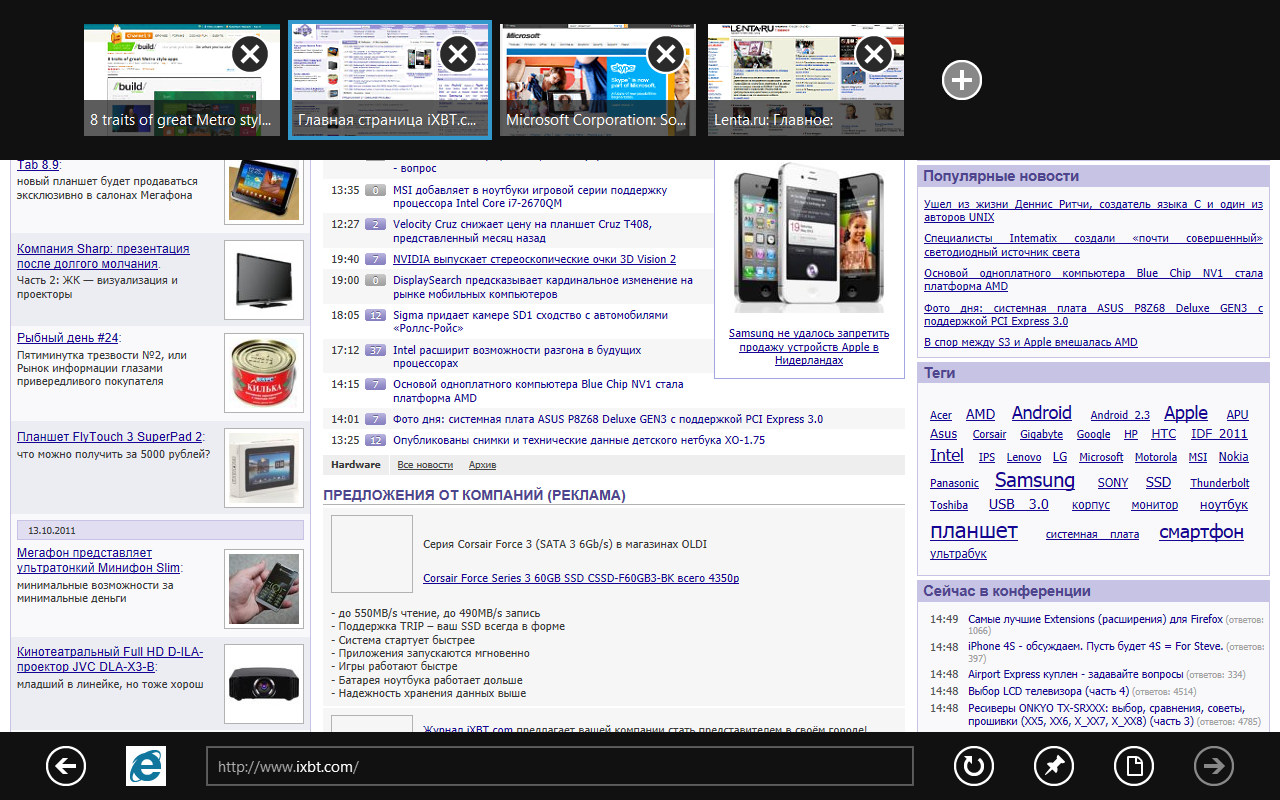This screenshot has height=800, width=1280.
Task: Select the 'Samsung' tag
Action: [1035, 481]
